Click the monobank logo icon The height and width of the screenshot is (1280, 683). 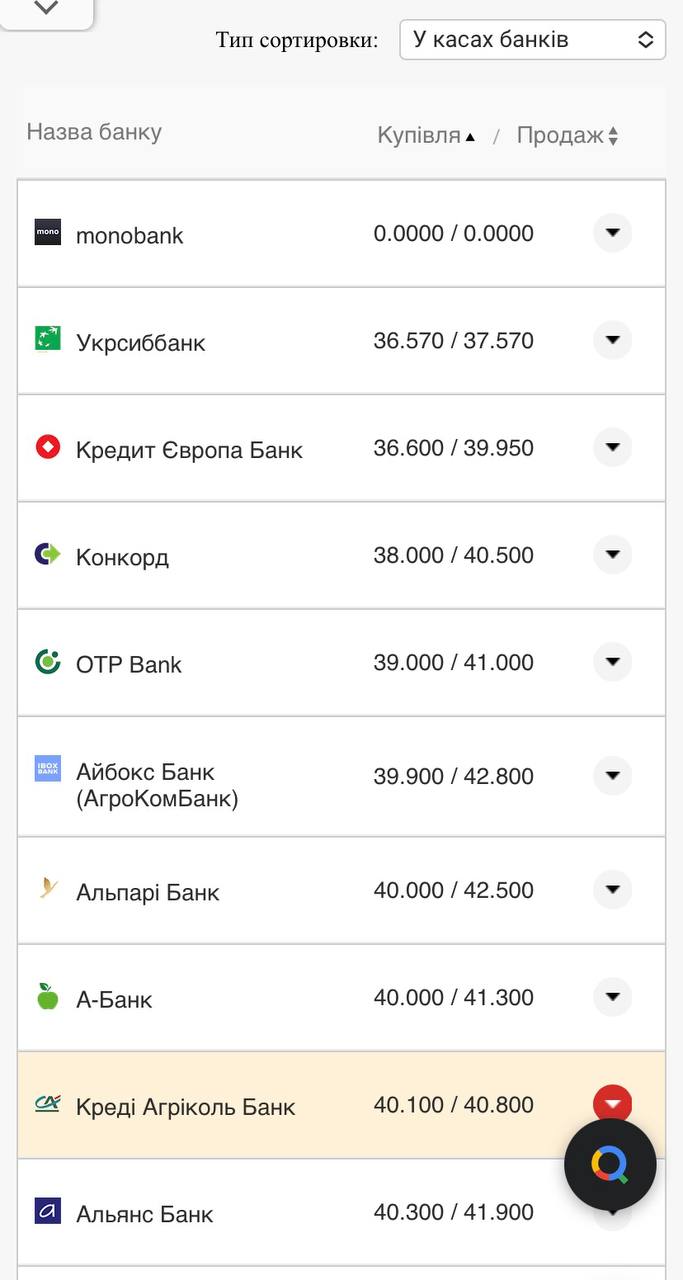click(47, 232)
